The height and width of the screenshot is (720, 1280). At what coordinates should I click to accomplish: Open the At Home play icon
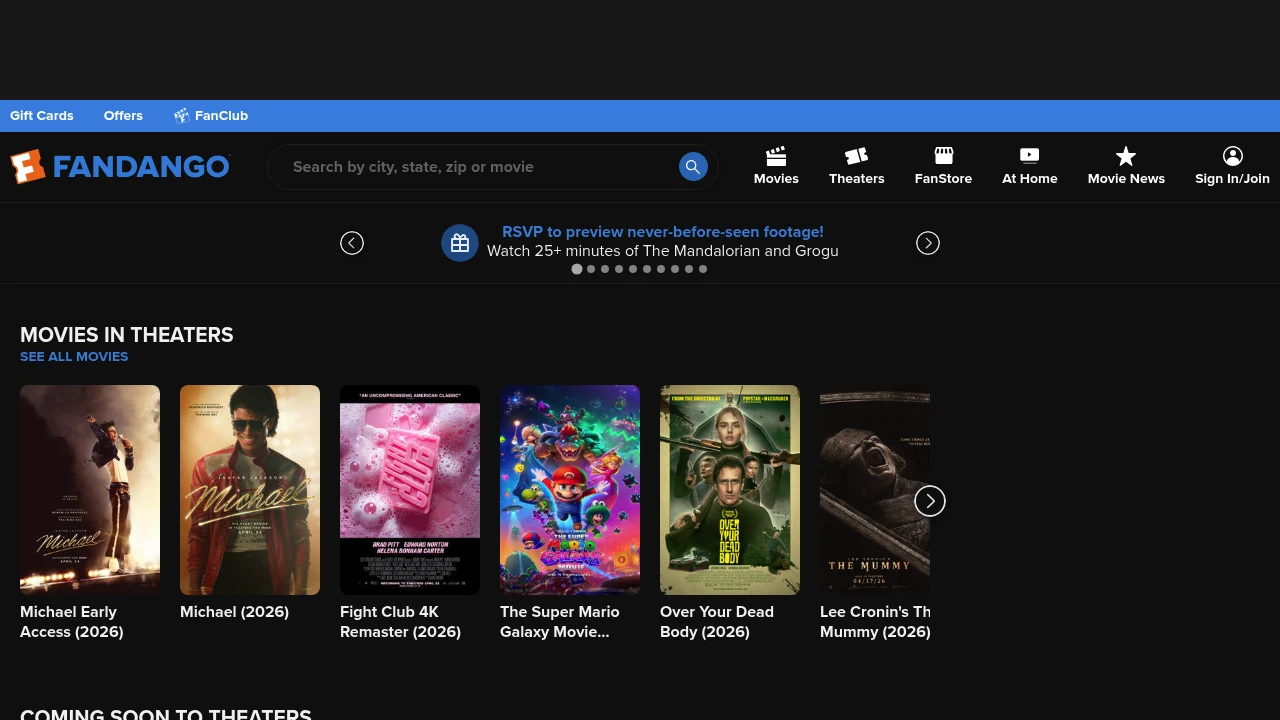tap(1030, 156)
